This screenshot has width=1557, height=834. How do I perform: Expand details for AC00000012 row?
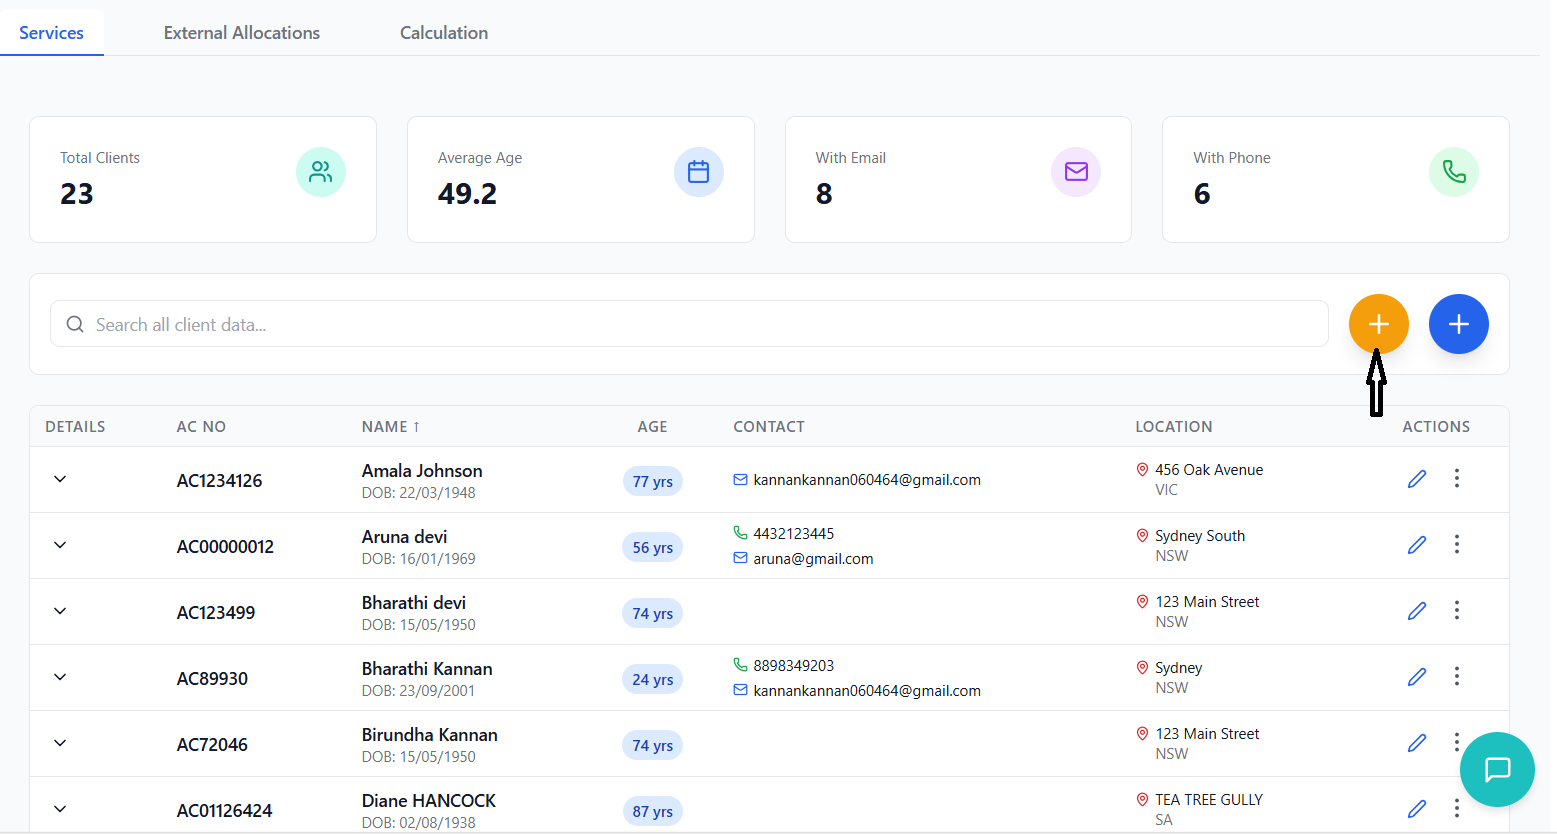(60, 545)
